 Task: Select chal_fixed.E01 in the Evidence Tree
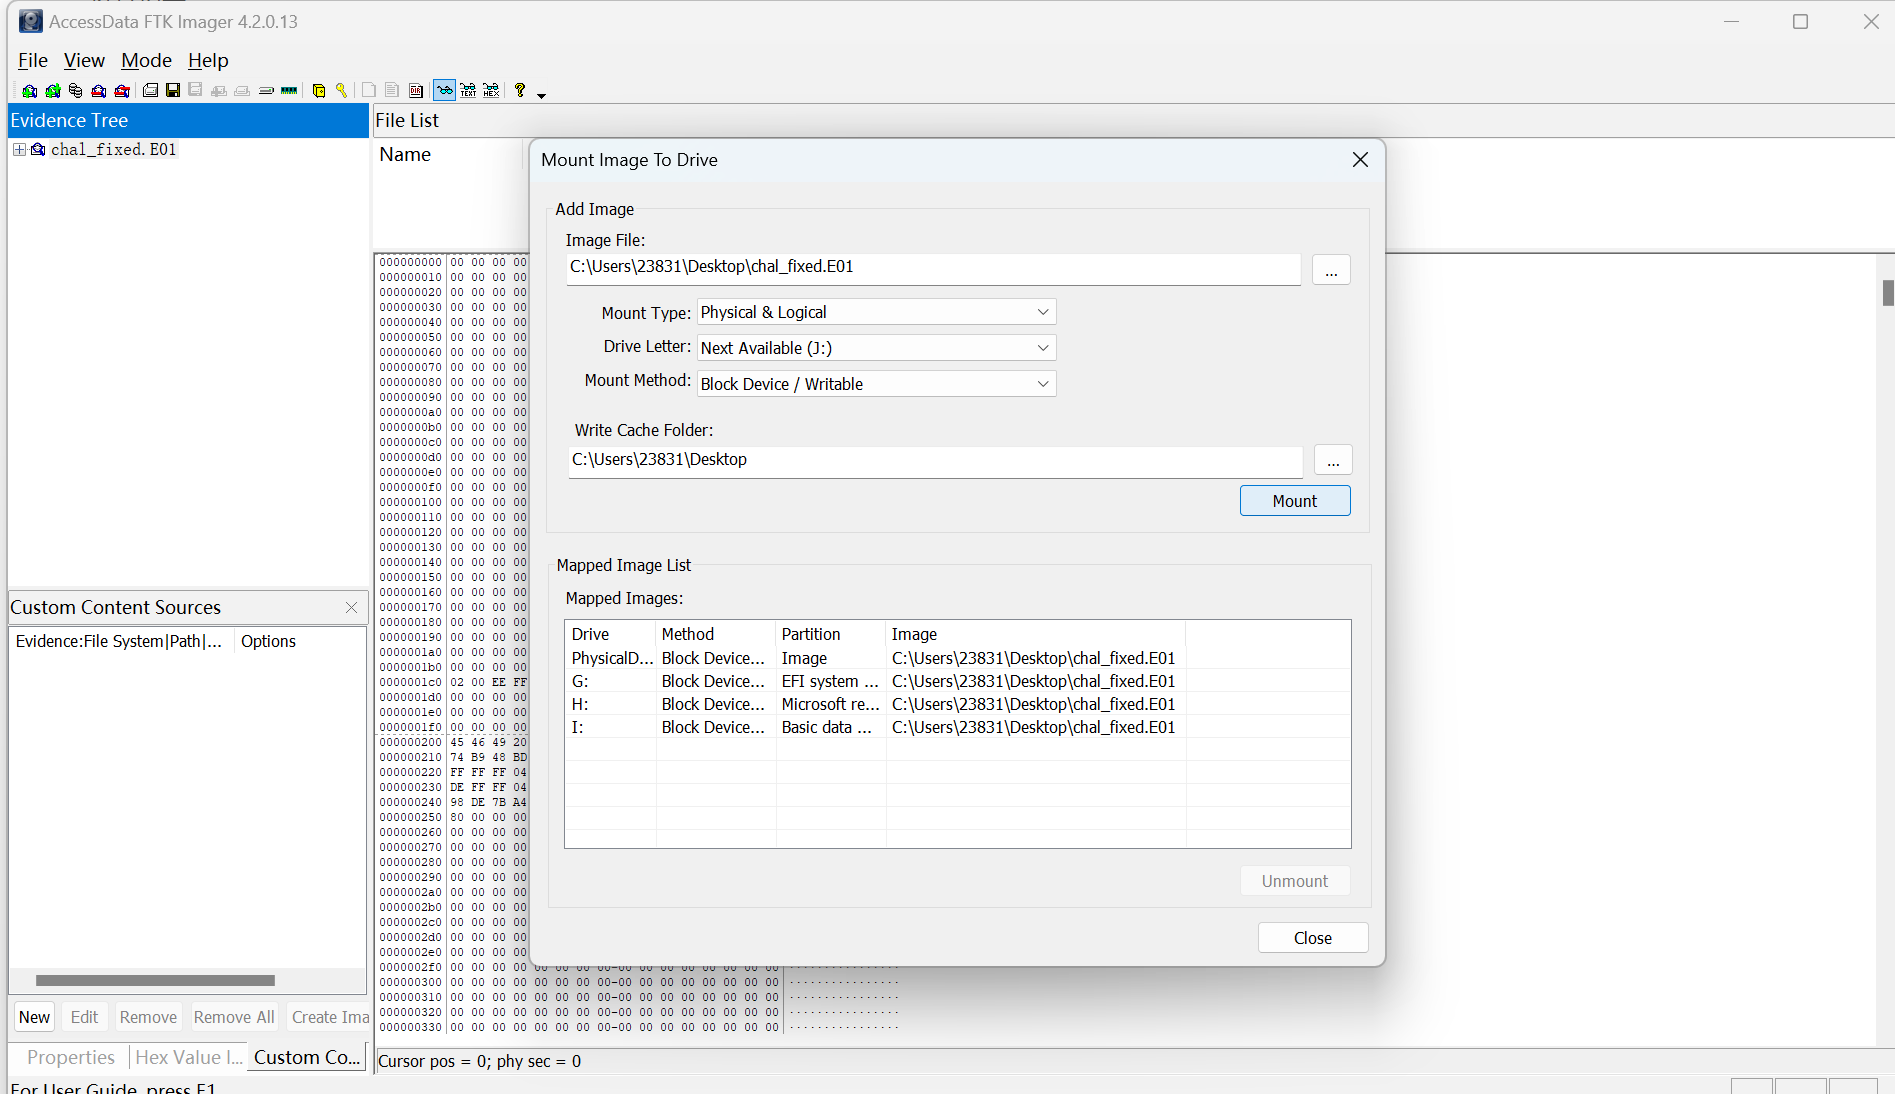113,149
